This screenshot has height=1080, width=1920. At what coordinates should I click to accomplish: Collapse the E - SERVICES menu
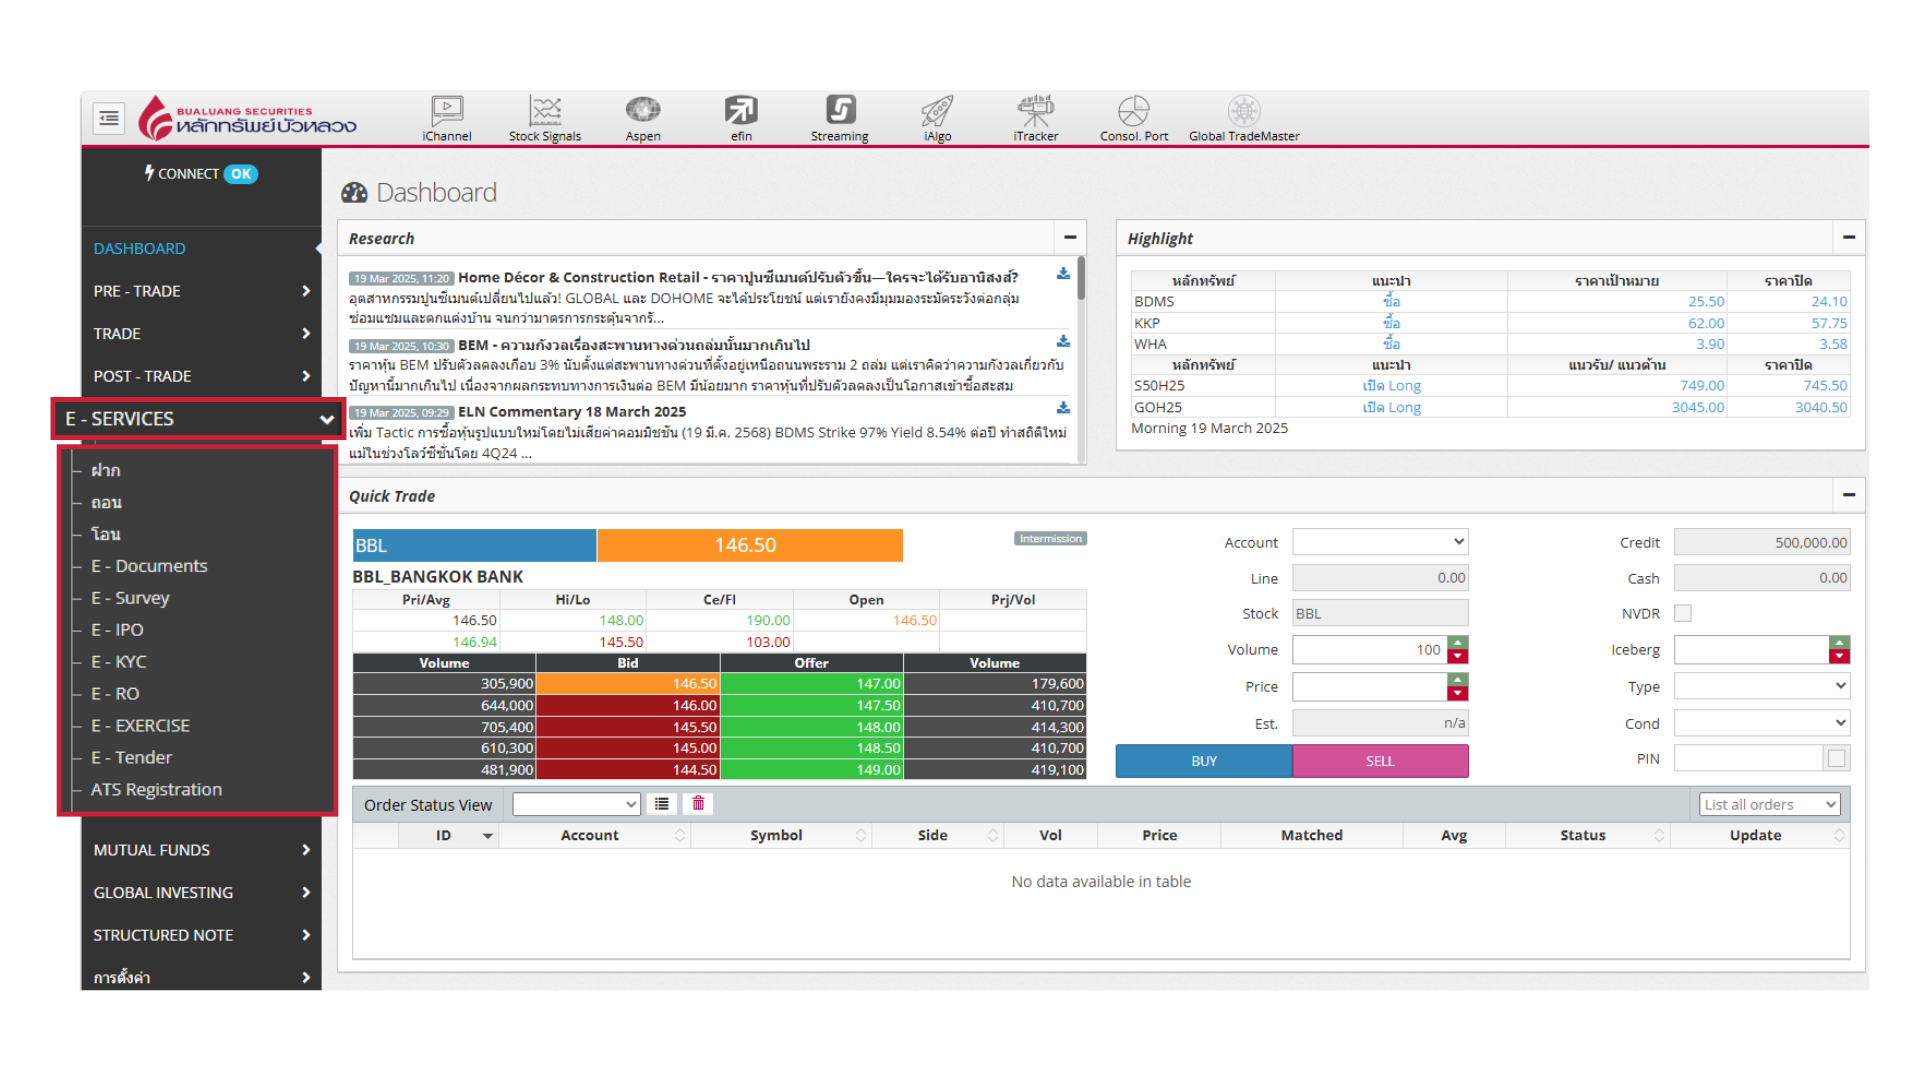pos(199,419)
